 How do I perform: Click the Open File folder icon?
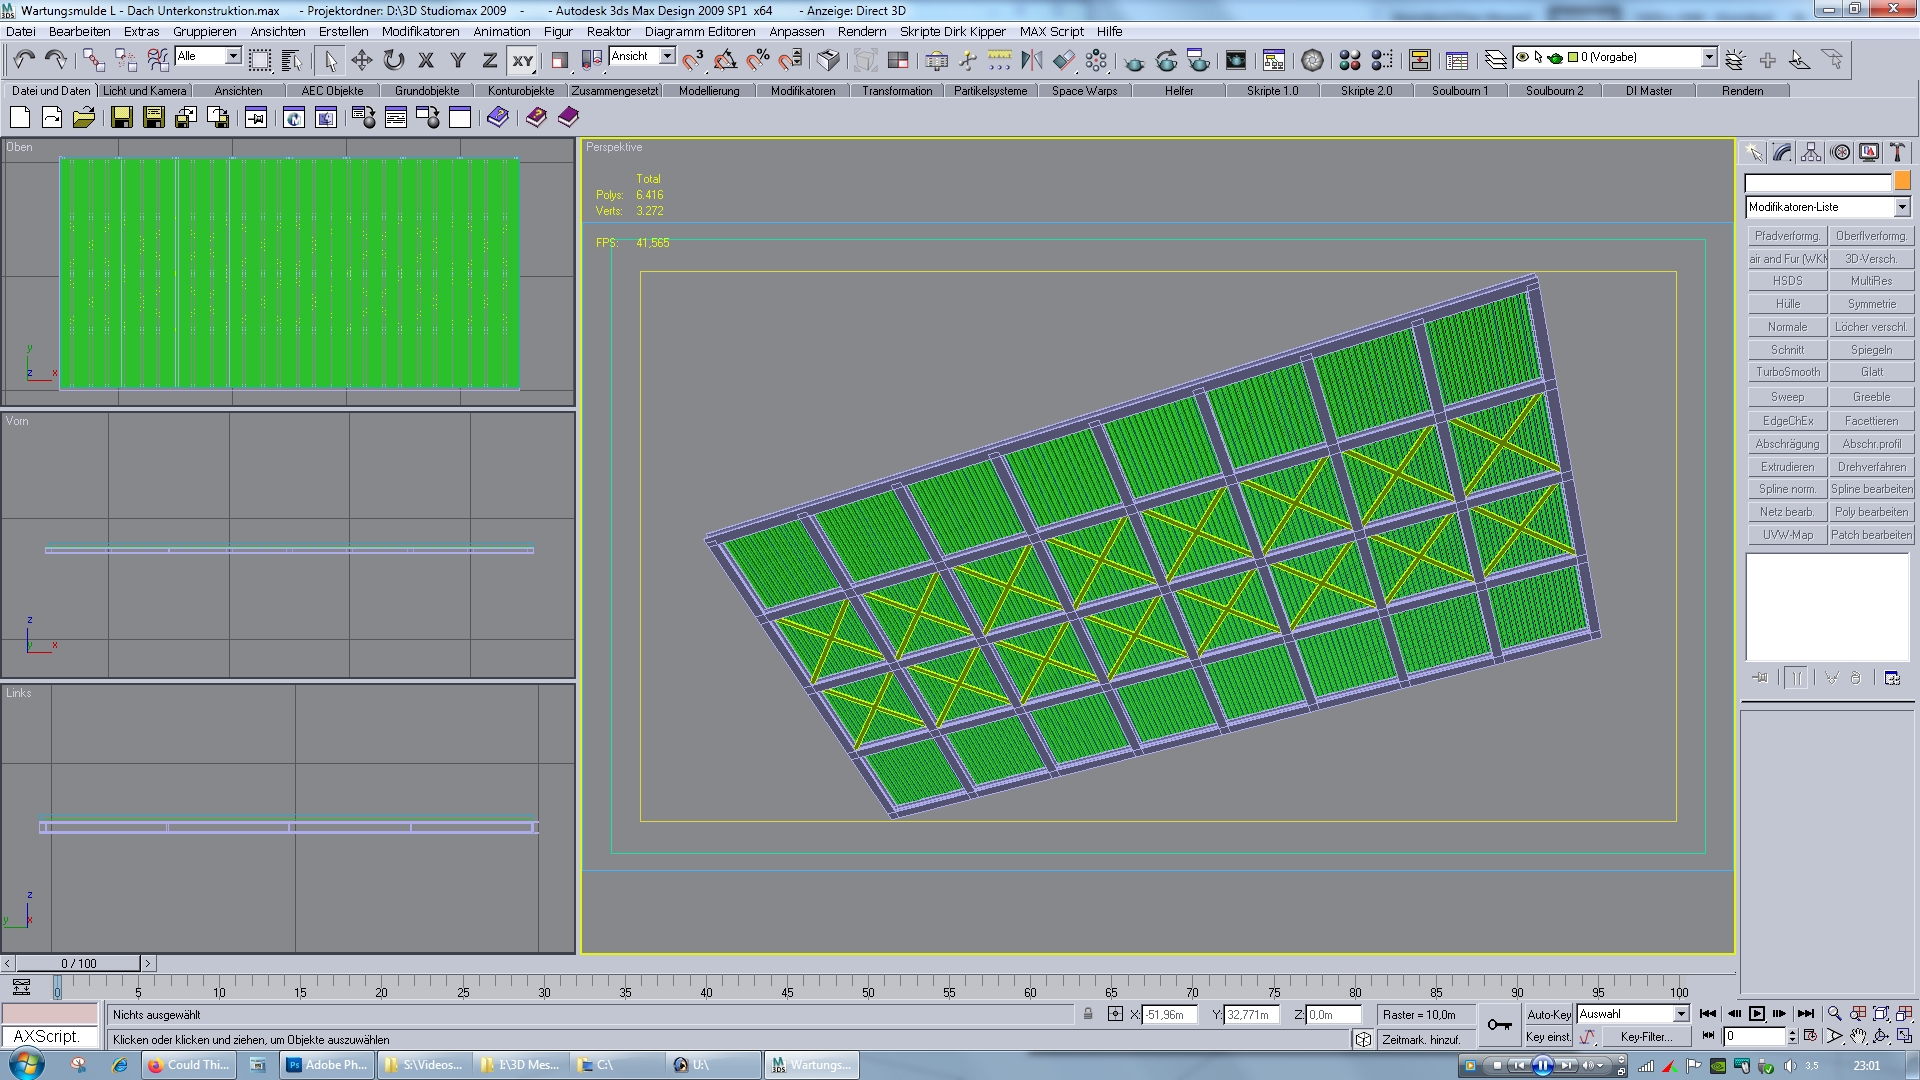click(84, 118)
